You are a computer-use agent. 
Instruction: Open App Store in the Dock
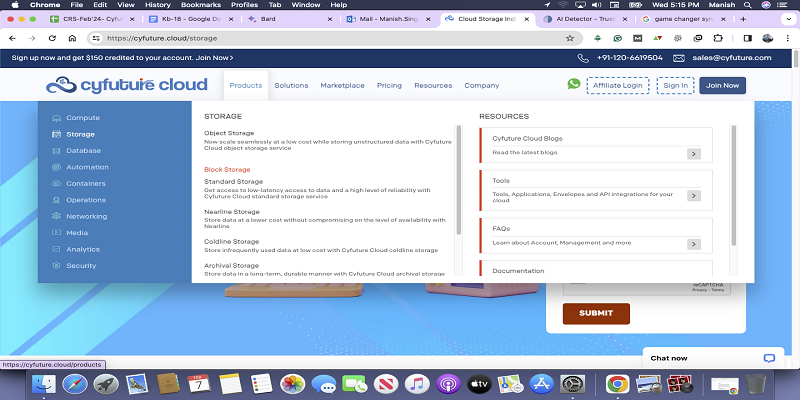tap(541, 384)
